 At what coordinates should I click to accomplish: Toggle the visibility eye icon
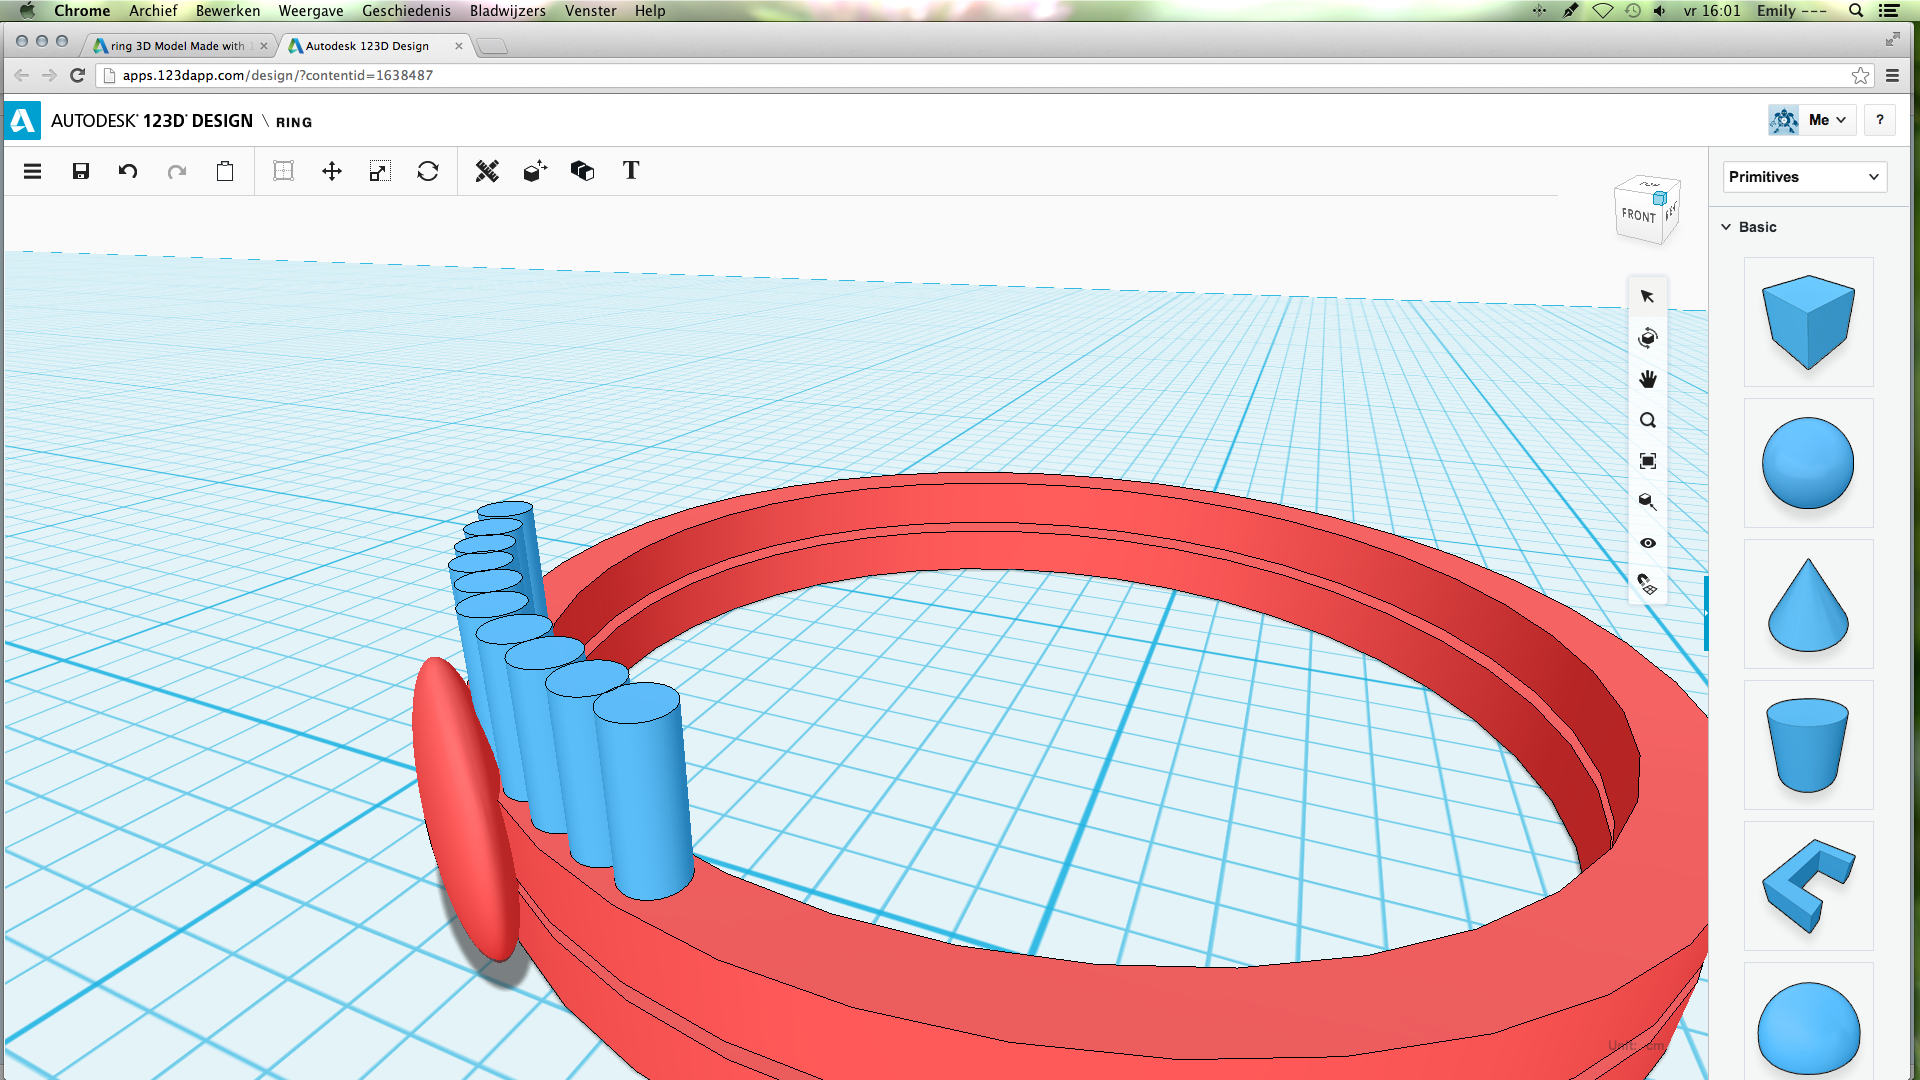[1648, 543]
